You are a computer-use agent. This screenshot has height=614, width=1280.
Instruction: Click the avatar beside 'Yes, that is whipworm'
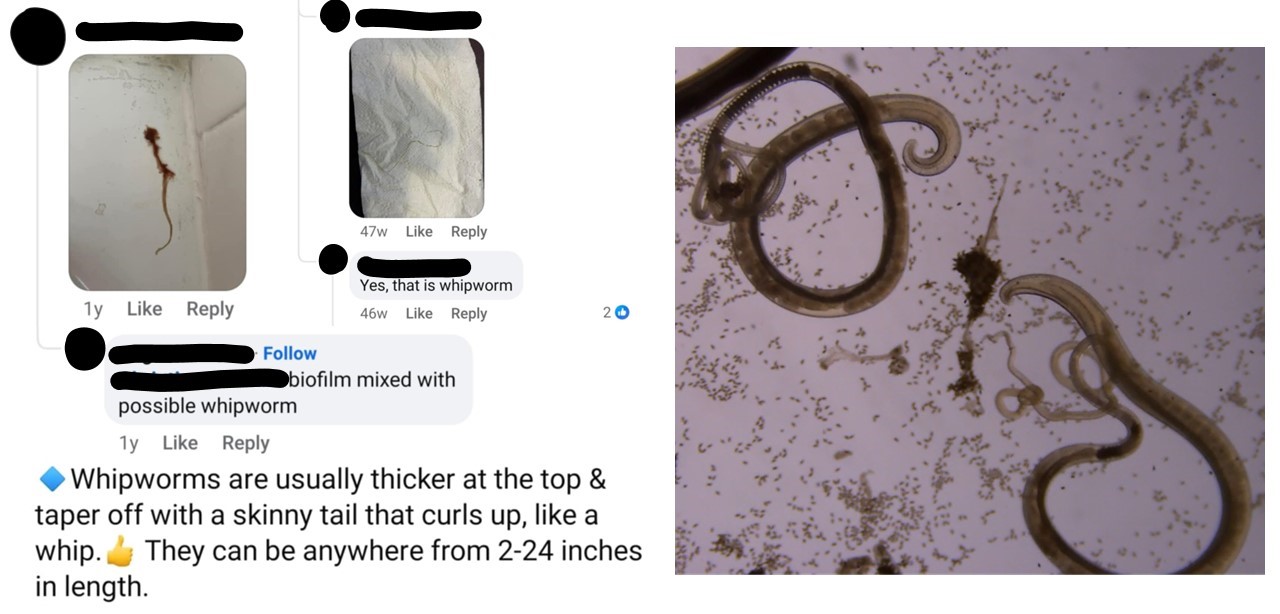point(333,260)
